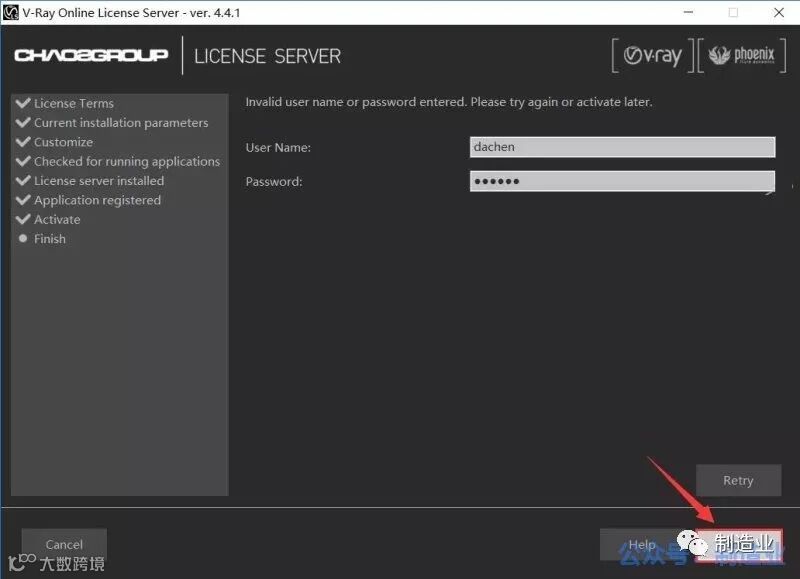Minimize the License Server window
The width and height of the screenshot is (800, 579).
(x=688, y=12)
